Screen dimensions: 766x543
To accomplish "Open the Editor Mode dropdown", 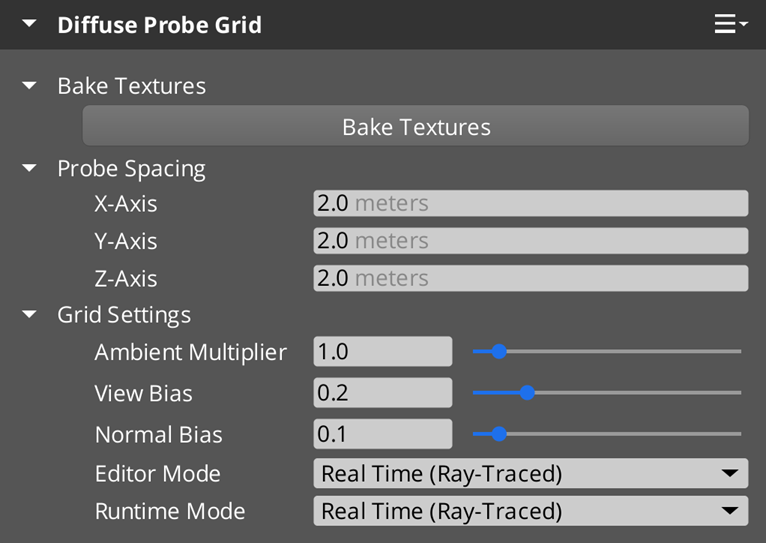I will [x=530, y=473].
